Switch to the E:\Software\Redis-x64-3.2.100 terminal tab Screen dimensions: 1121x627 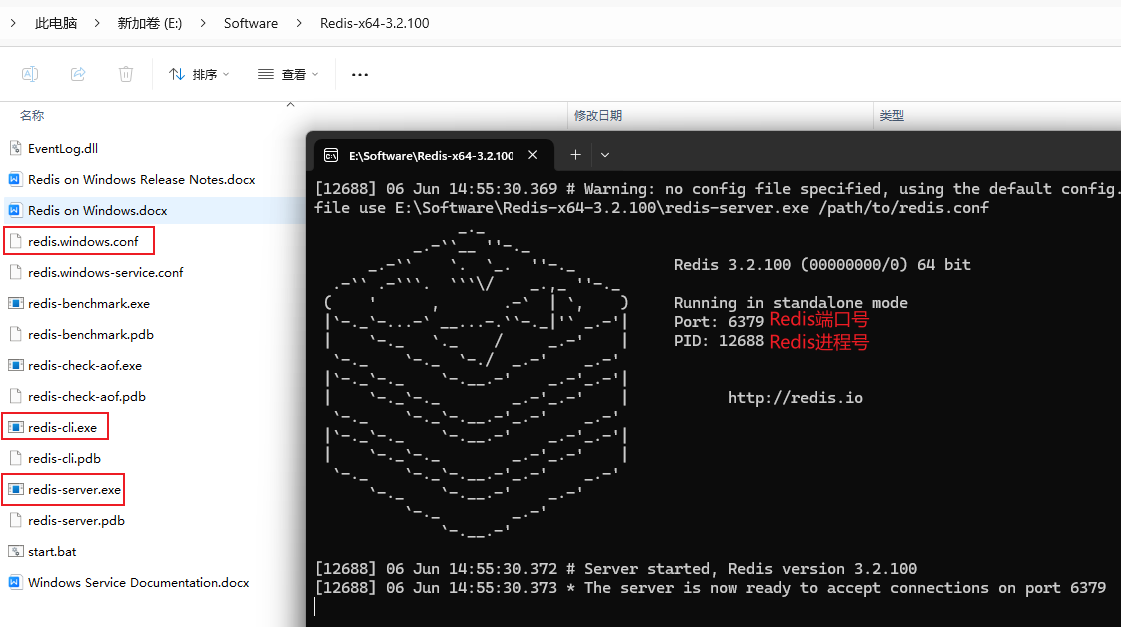click(x=433, y=155)
